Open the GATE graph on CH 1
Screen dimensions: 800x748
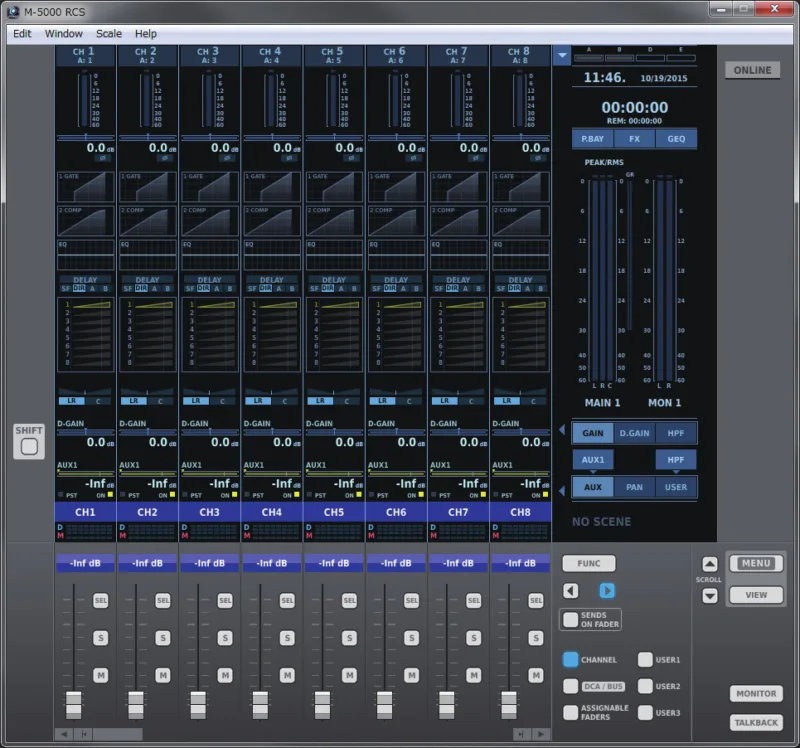[85, 187]
